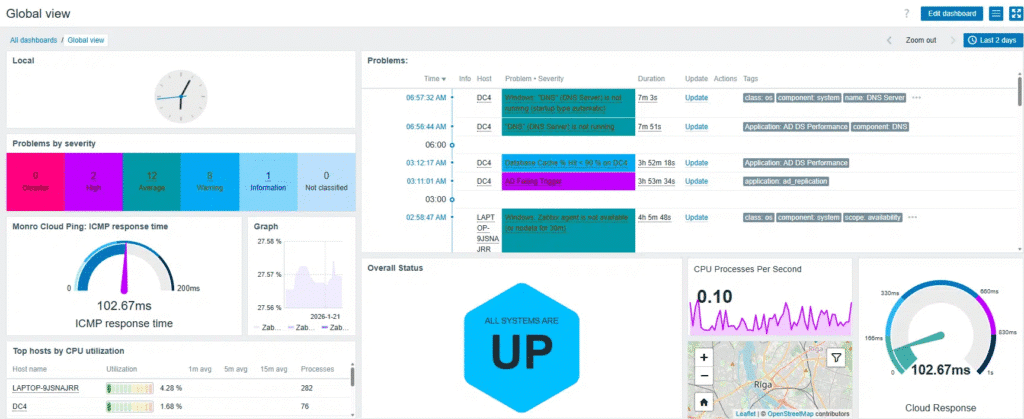1024x419 pixels.
Task: Select the Global view breadcrumb tab
Action: tap(87, 40)
